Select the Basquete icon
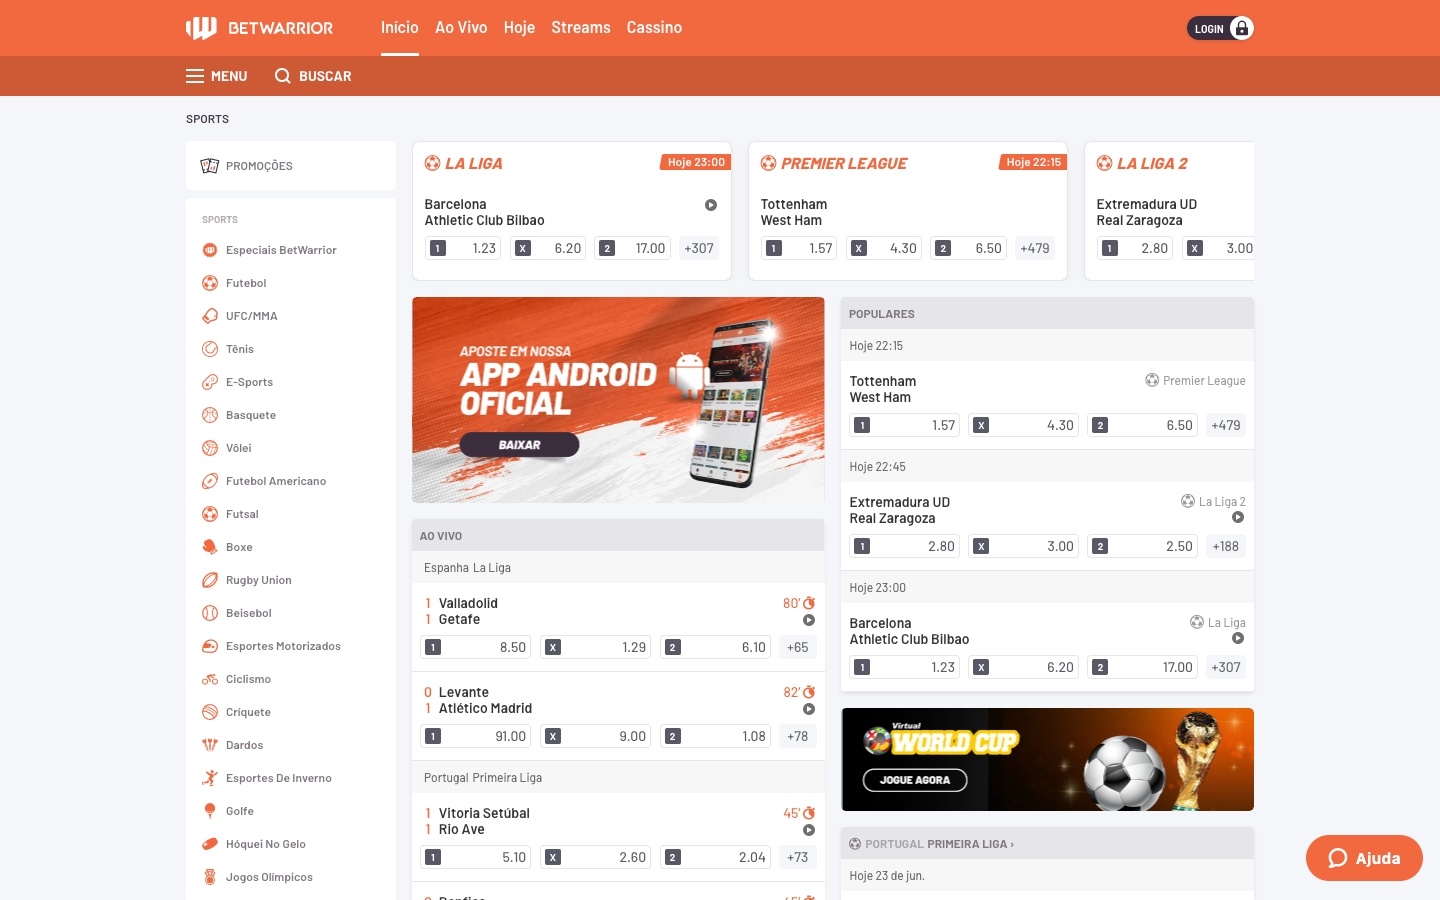 click(210, 415)
